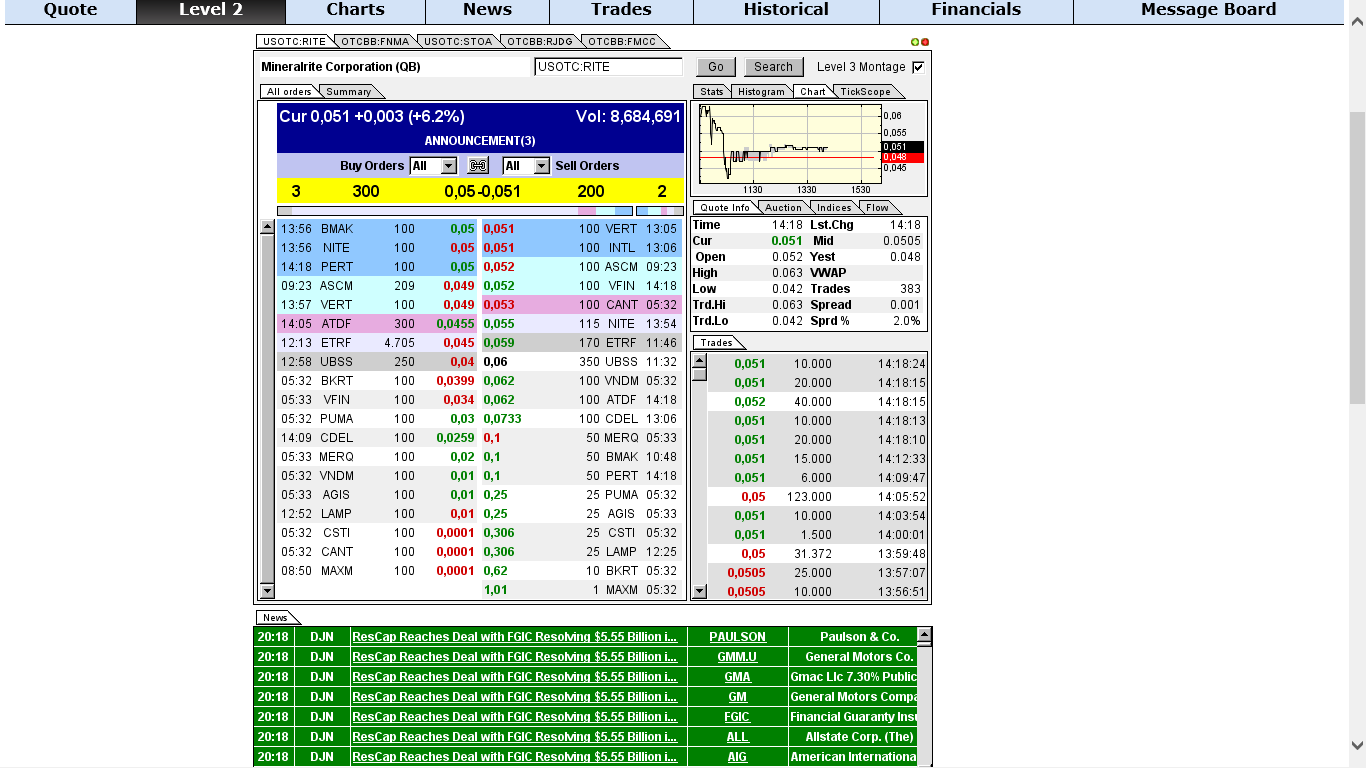Click the page scrollbar down arrow
The image size is (1366, 768).
(x=1357, y=745)
